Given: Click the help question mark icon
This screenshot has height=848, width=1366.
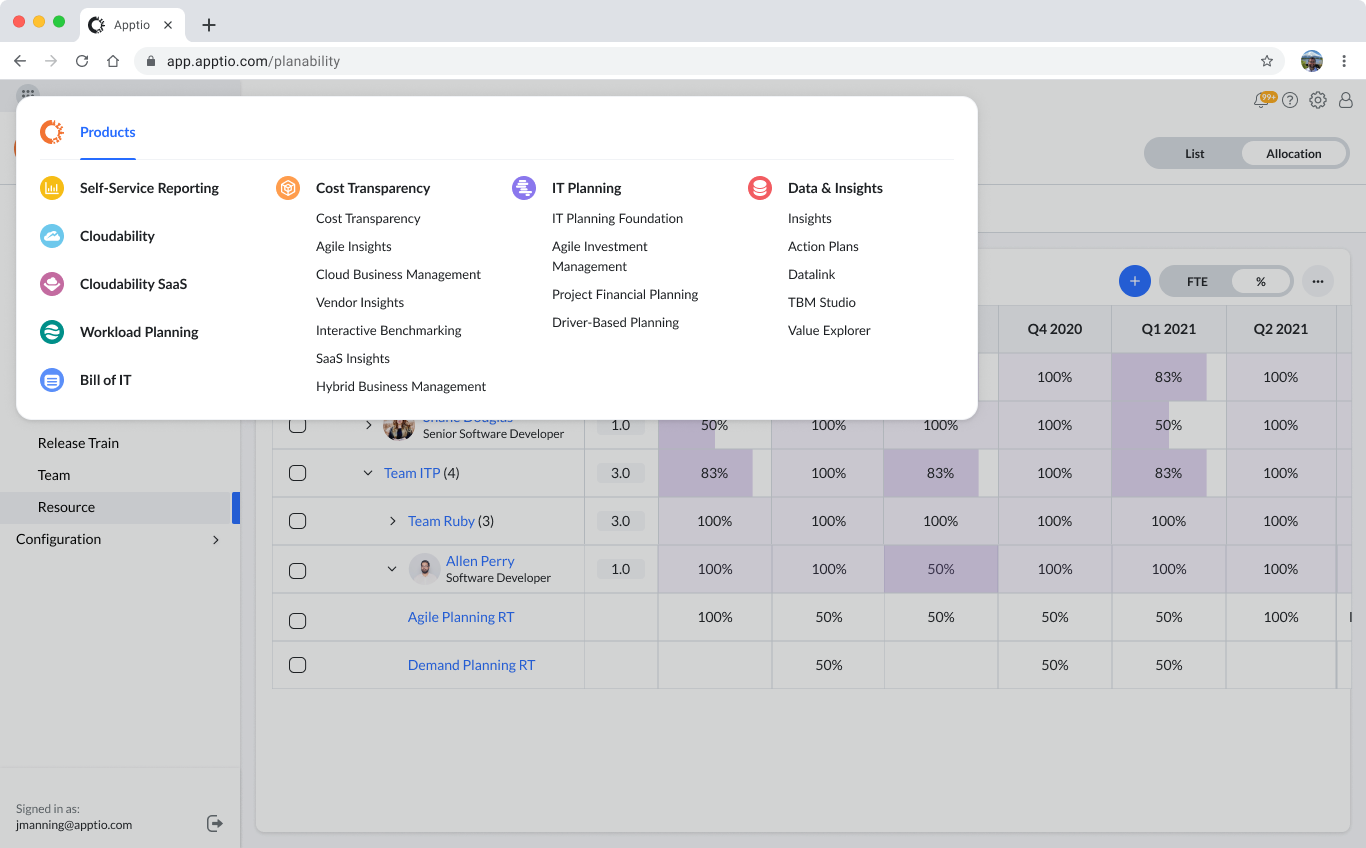Looking at the screenshot, I should coord(1290,100).
